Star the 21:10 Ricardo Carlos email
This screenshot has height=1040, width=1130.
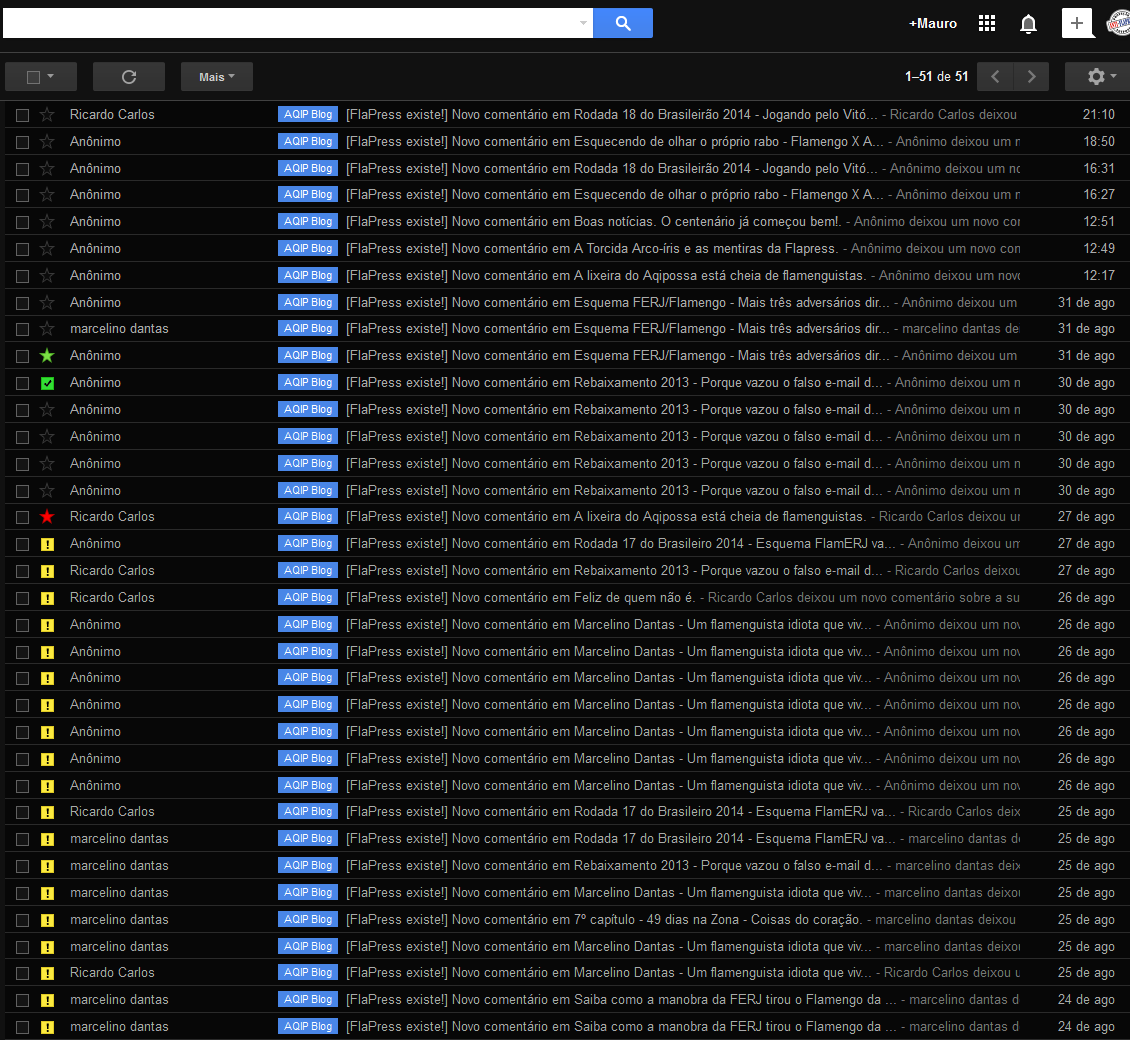pos(47,115)
